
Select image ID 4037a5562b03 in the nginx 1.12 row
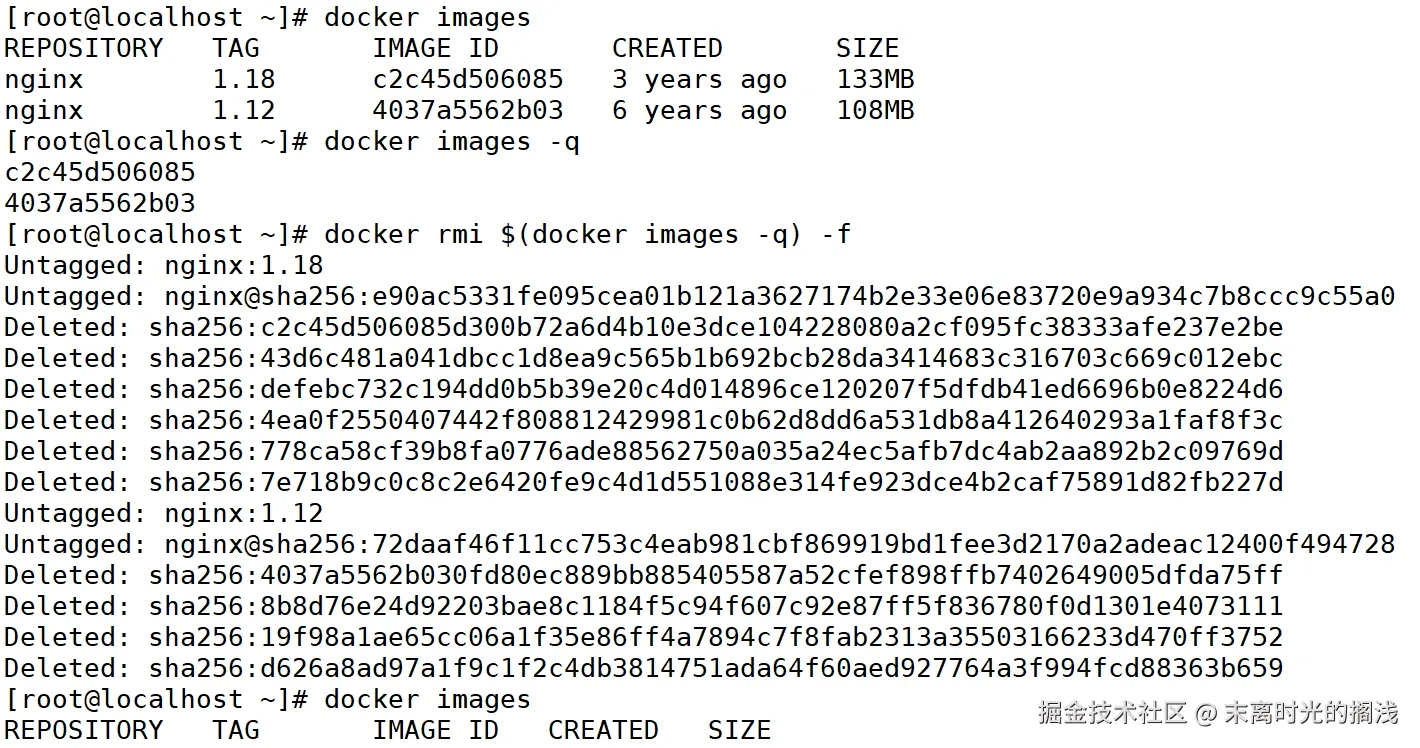(x=468, y=111)
